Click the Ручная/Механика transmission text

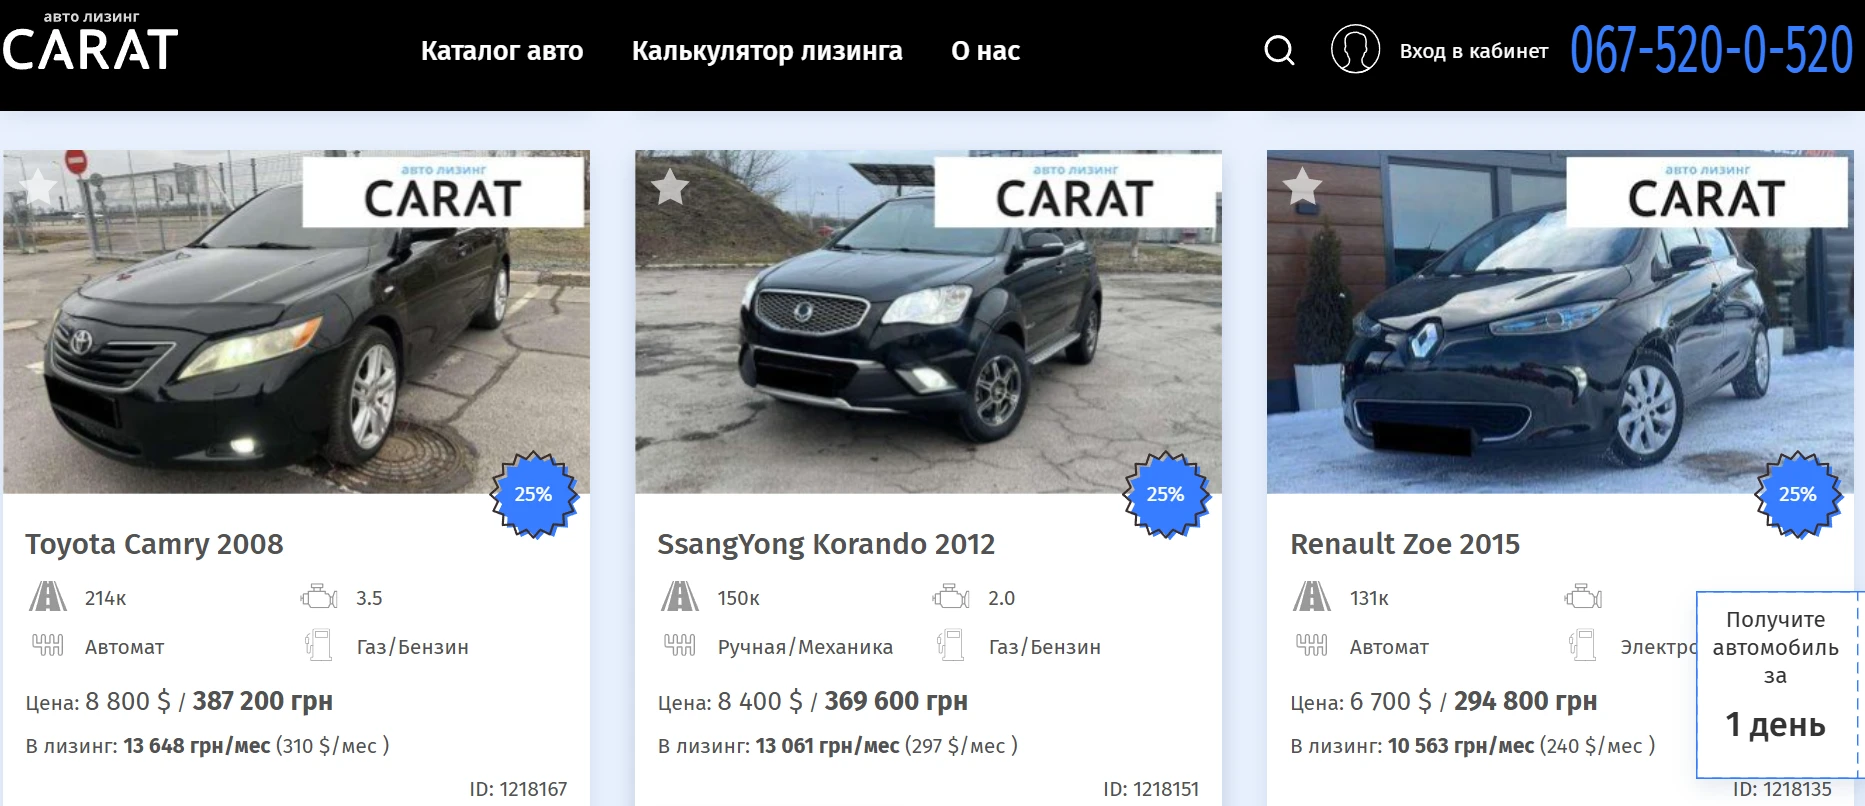point(805,647)
